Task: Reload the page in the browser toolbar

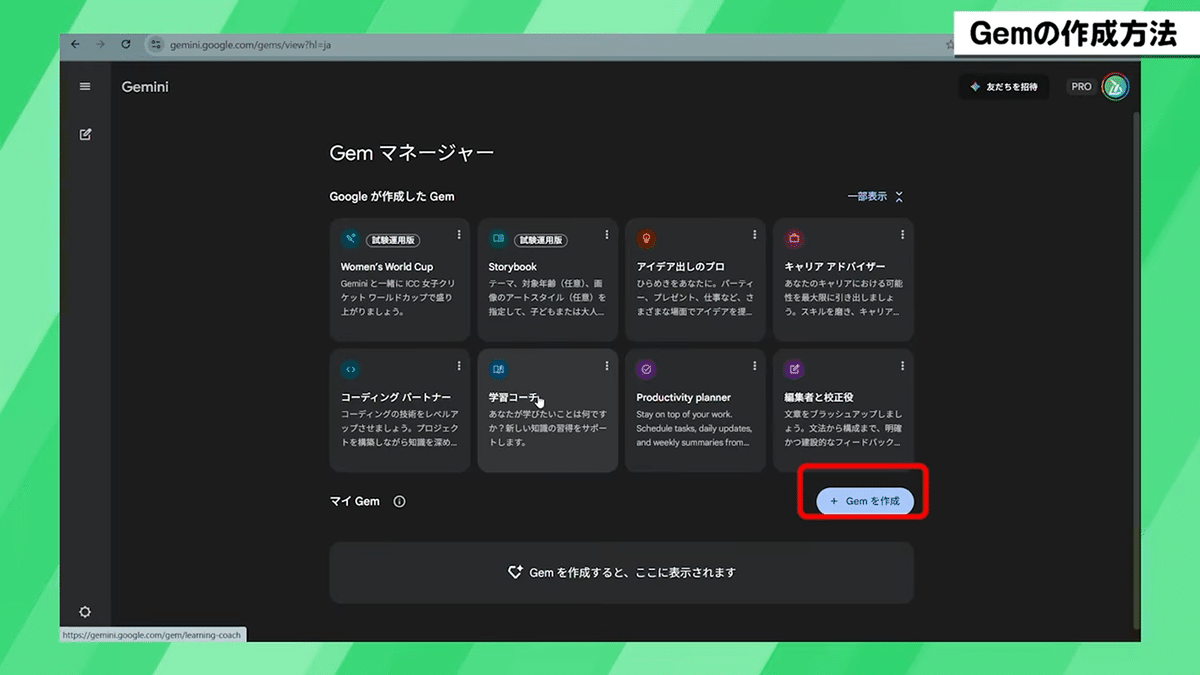Action: point(124,44)
